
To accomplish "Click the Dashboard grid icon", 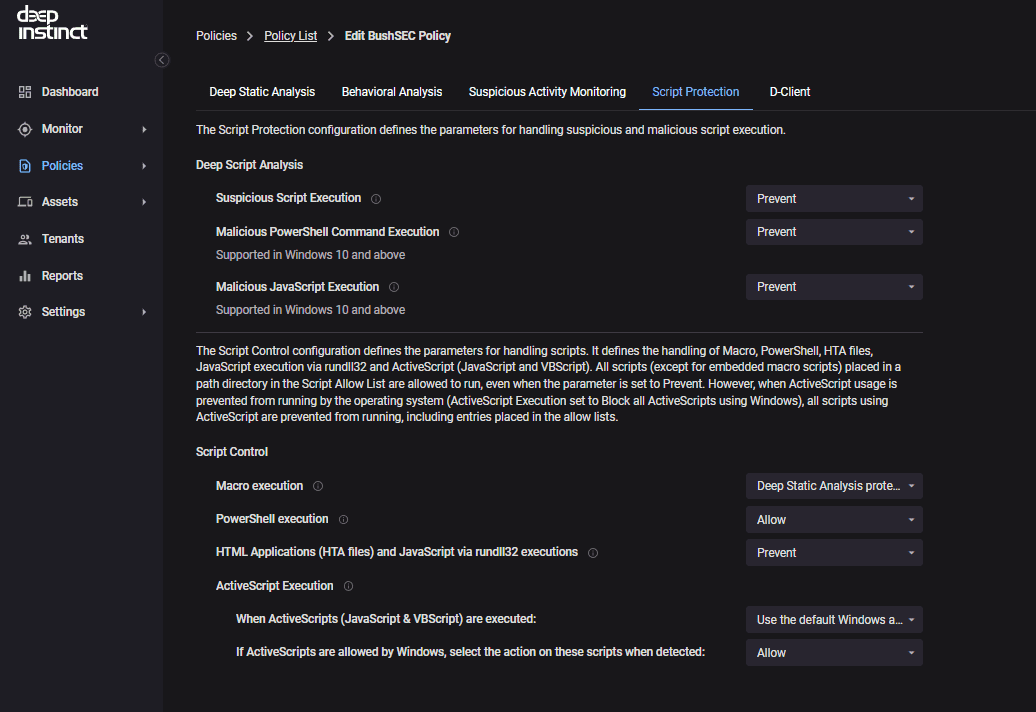I will click(25, 92).
